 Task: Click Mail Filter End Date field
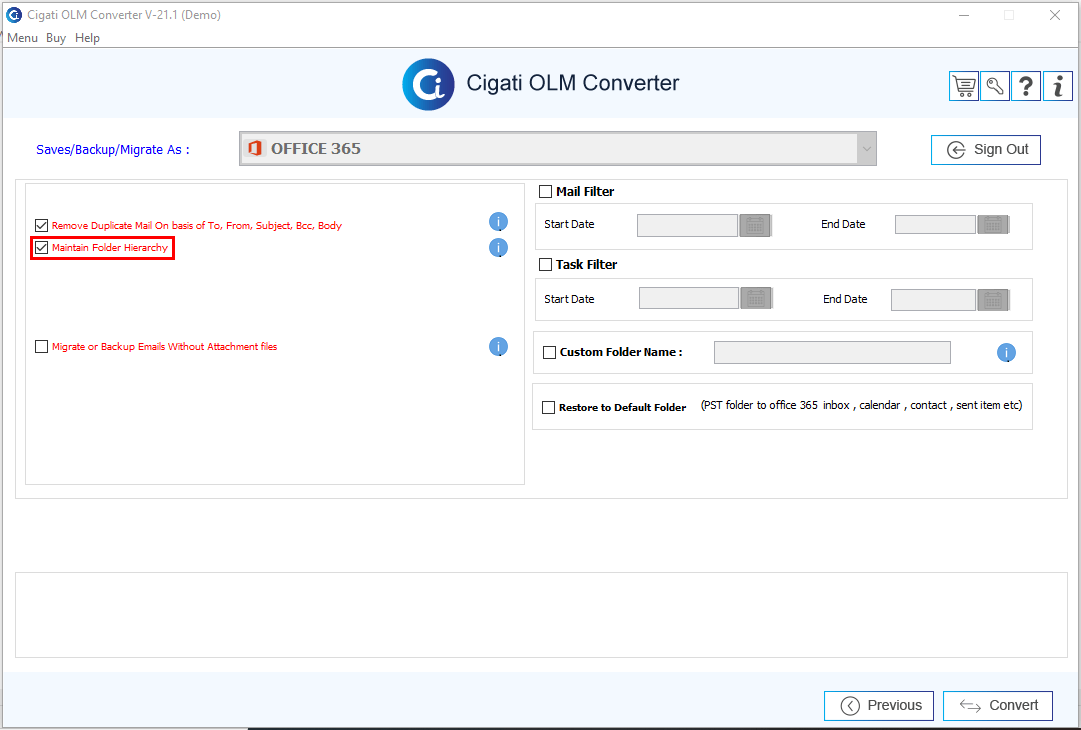(936, 225)
